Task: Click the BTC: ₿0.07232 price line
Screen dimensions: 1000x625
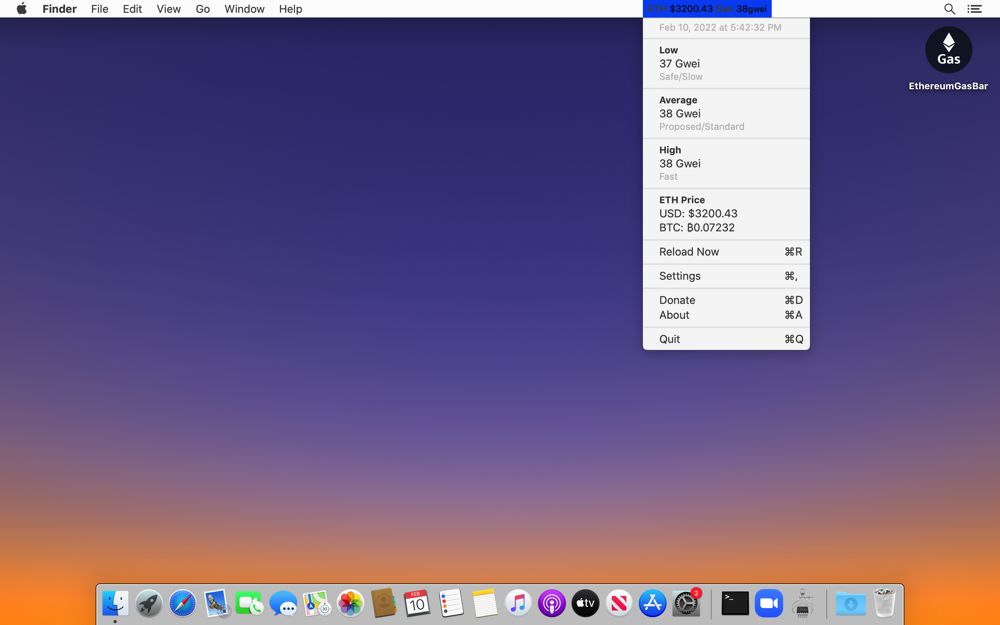Action: (696, 228)
